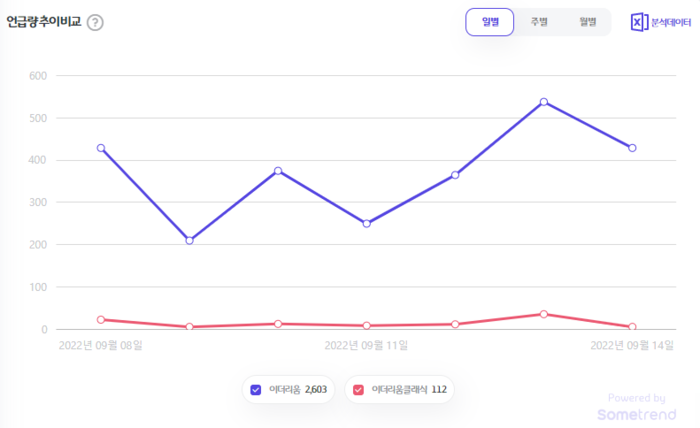Click the red data point on 09월 11일
The image size is (700, 428).
[x=366, y=326]
